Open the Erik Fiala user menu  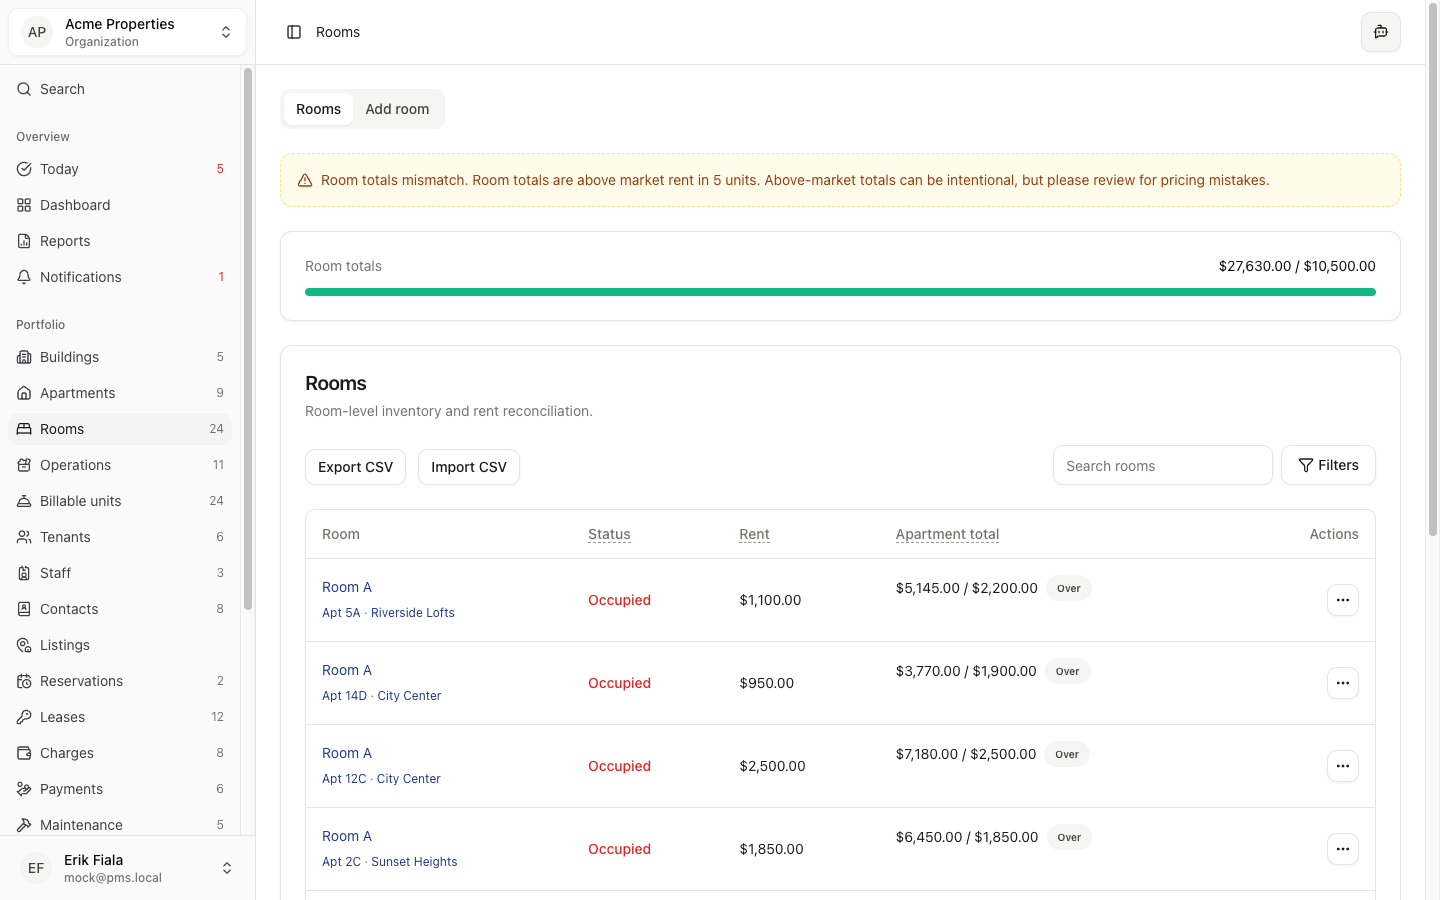pos(127,868)
